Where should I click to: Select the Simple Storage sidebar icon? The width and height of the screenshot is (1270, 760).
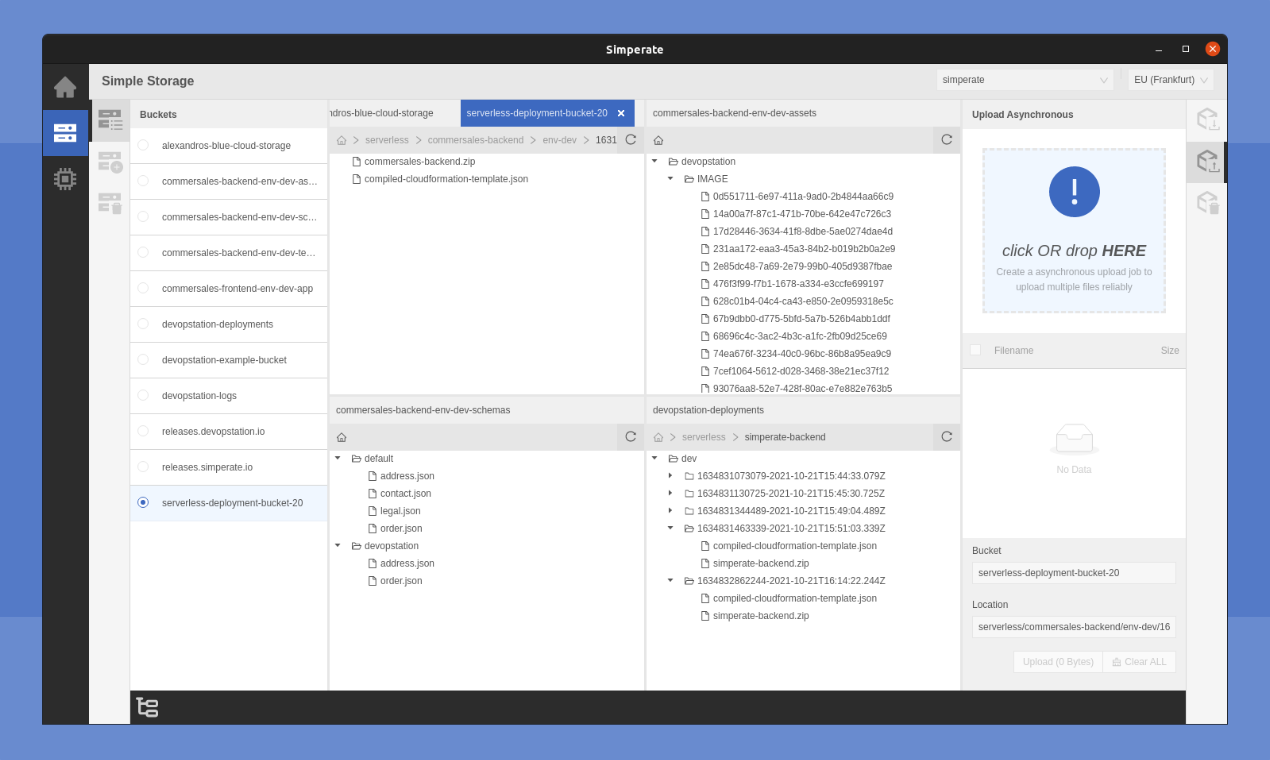pos(65,132)
